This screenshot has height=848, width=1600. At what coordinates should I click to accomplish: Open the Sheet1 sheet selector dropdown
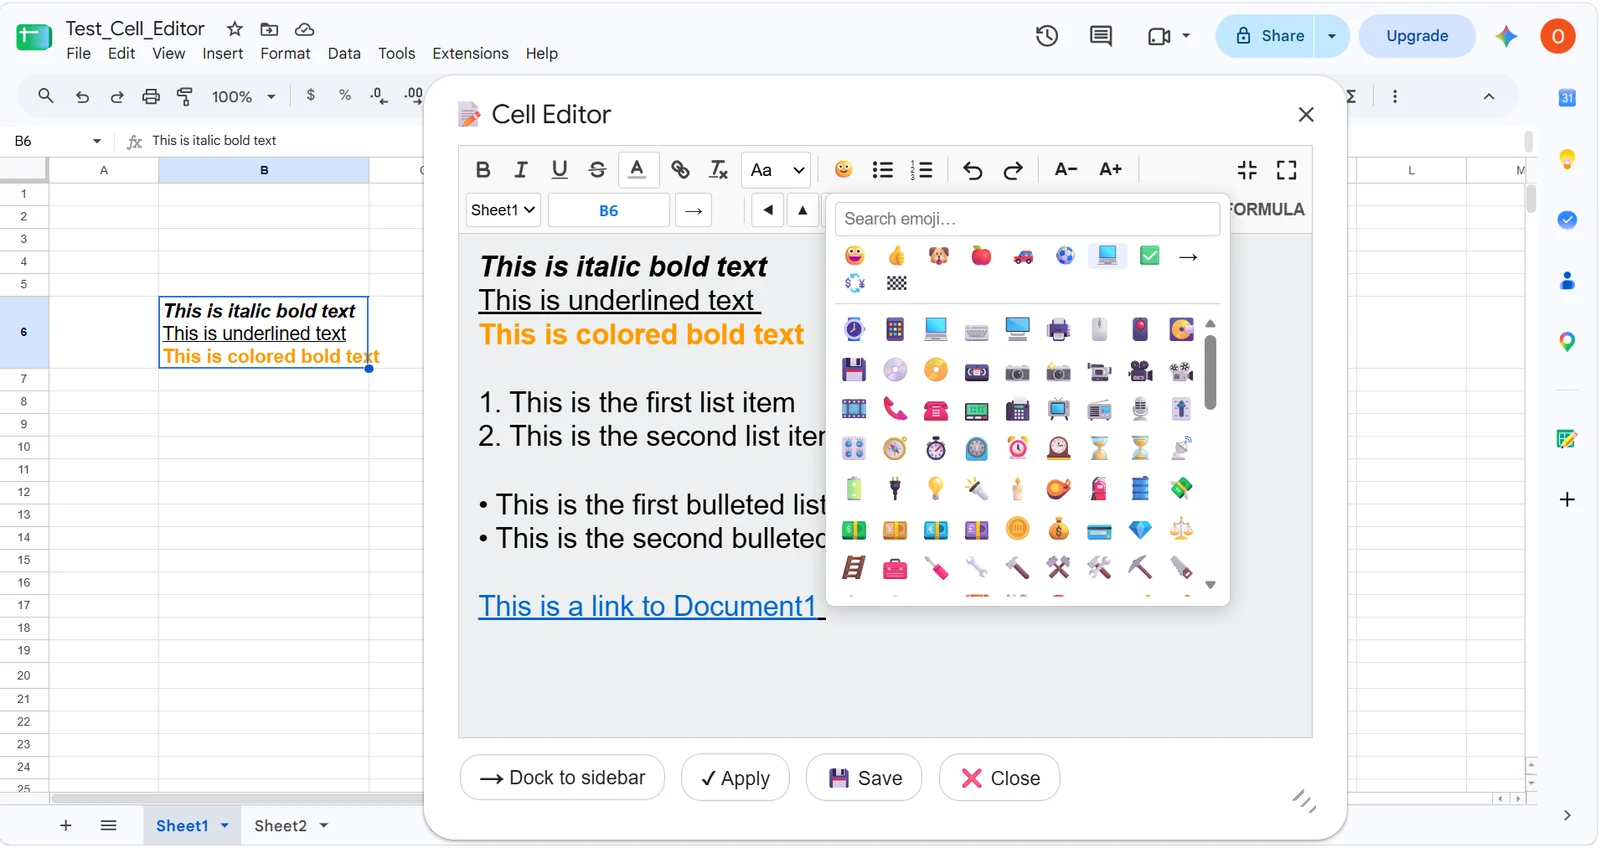tap(503, 210)
